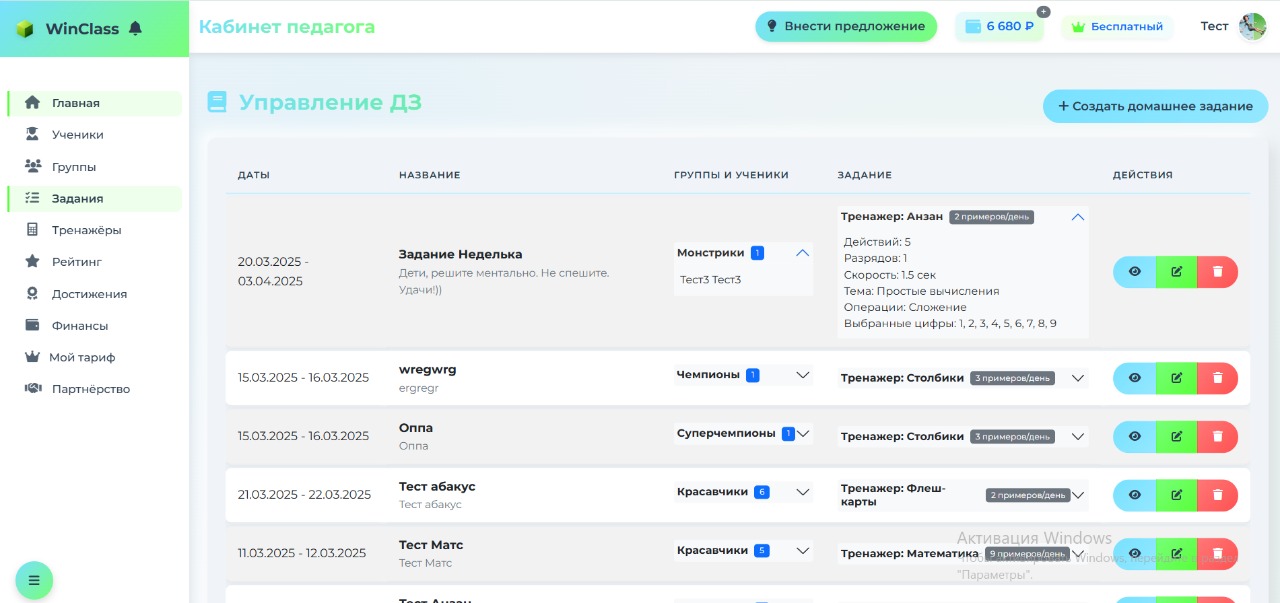The width and height of the screenshot is (1280, 603).
Task: Click Создать домашнее задание button
Action: 1155,106
